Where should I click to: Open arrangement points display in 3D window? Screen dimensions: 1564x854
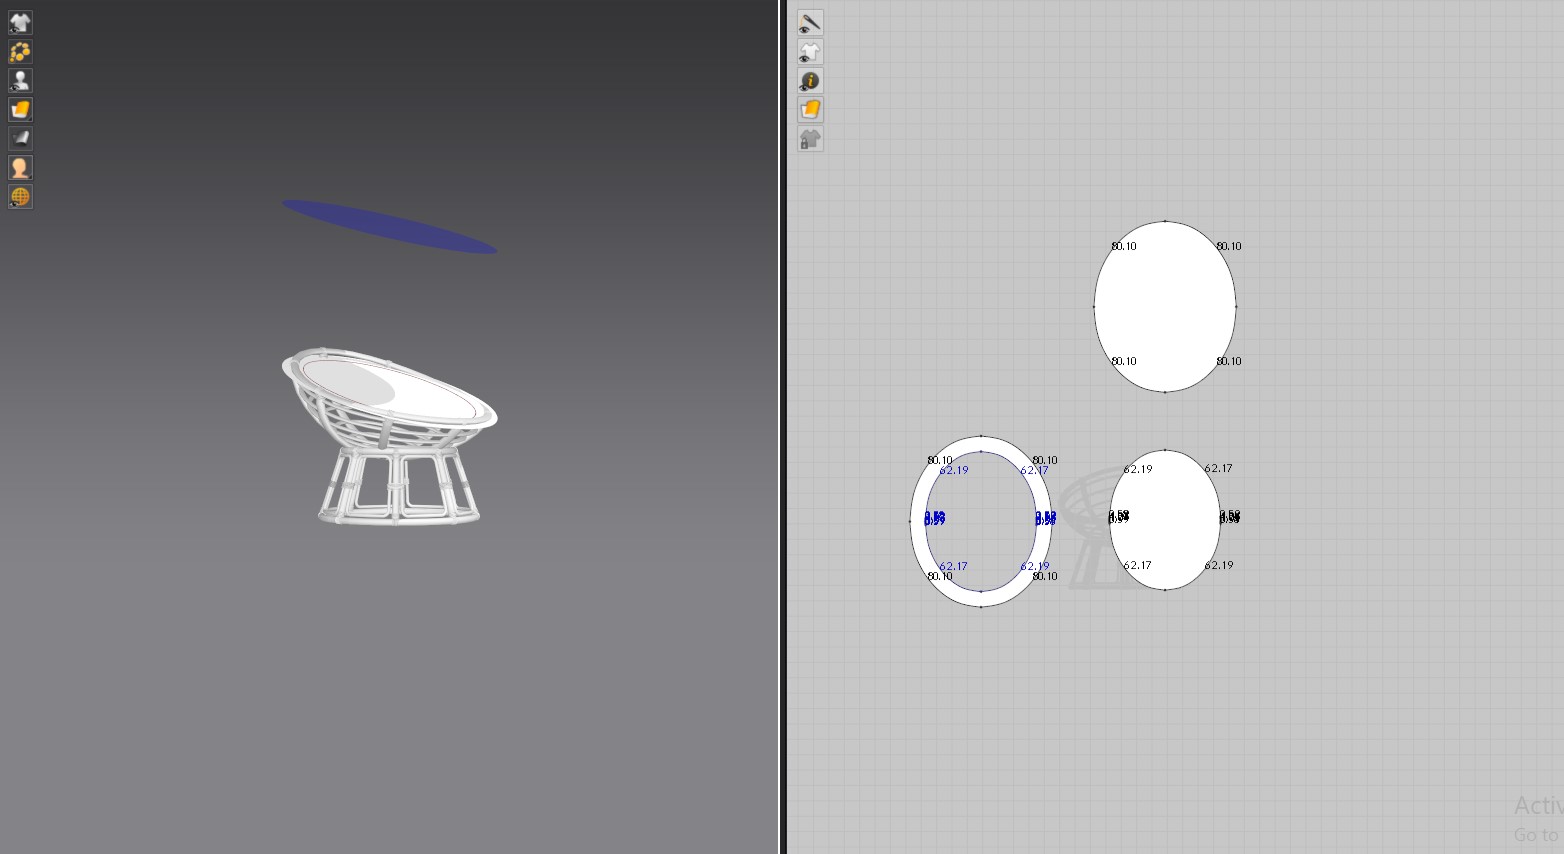pyautogui.click(x=20, y=51)
